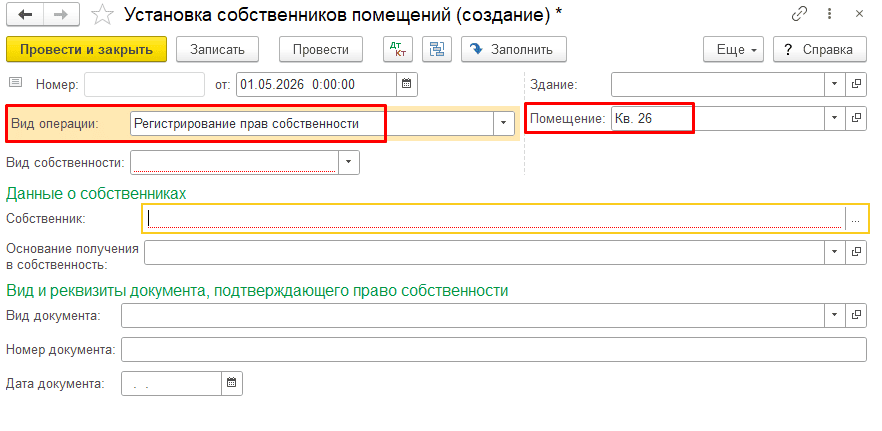This screenshot has width=882, height=431.
Task: Click the forward arrow navigation button
Action: click(61, 15)
